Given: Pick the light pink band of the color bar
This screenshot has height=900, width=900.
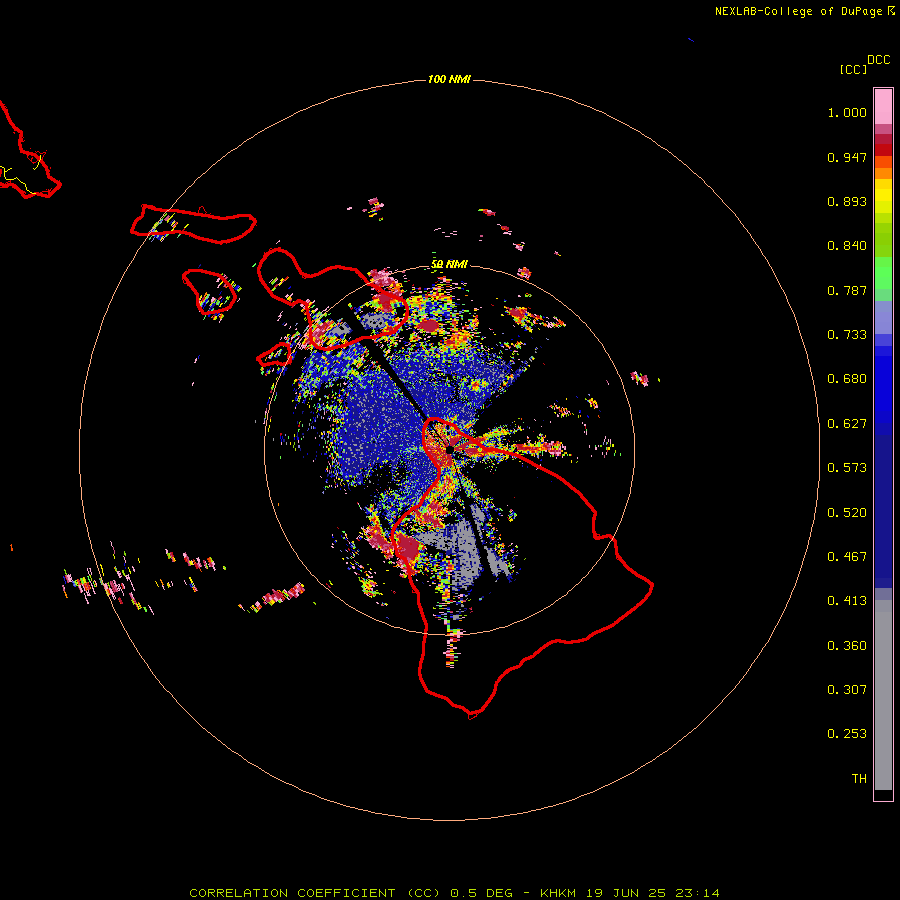Looking at the screenshot, I should pyautogui.click(x=883, y=107).
